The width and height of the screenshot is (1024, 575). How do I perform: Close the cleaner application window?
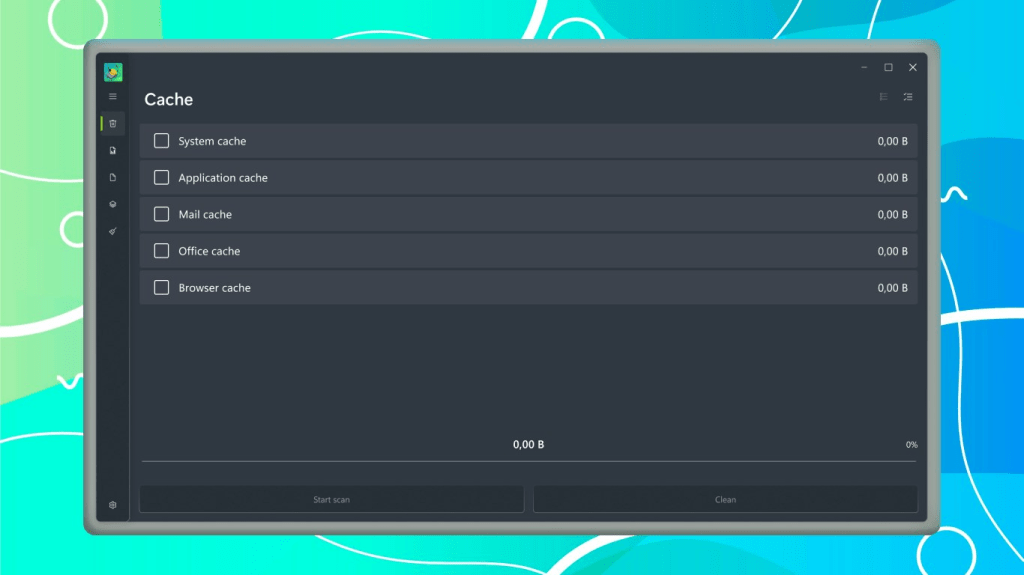click(912, 68)
